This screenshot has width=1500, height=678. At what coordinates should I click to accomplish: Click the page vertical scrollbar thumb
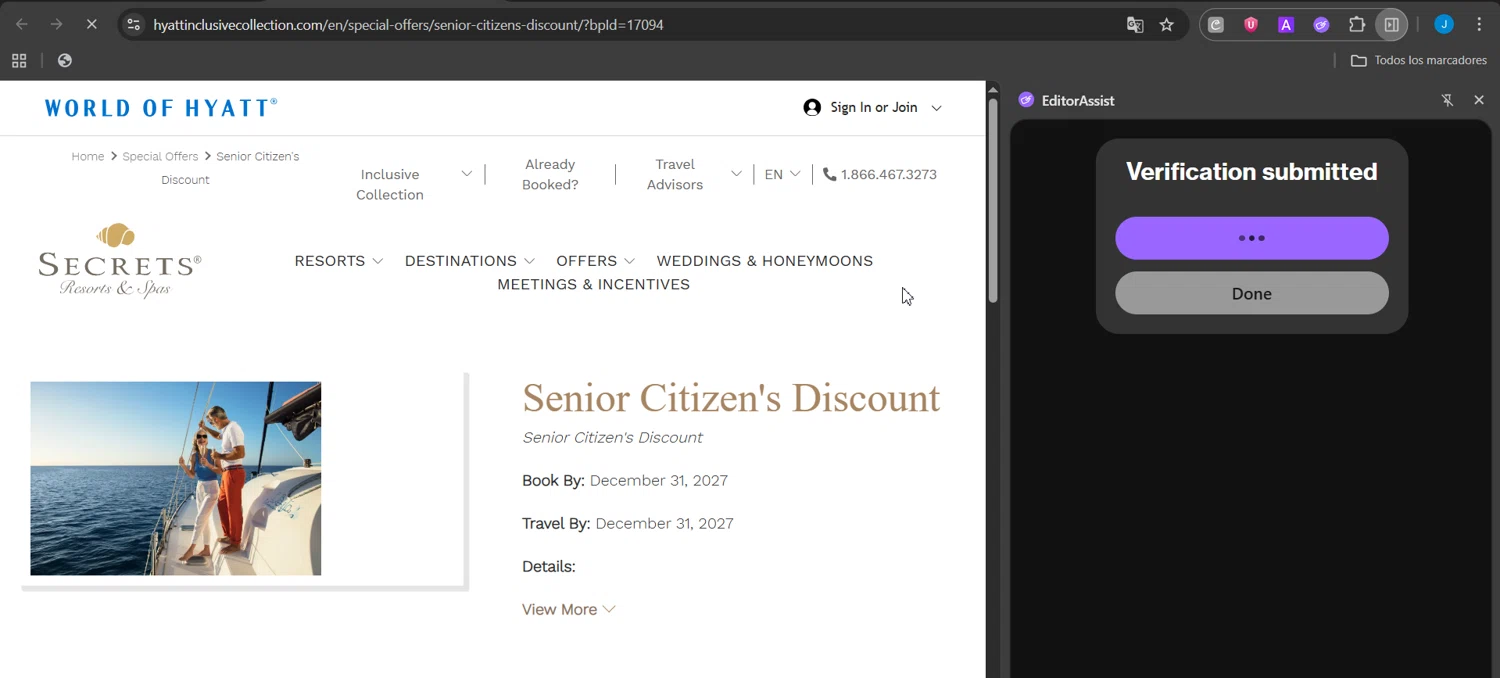993,200
